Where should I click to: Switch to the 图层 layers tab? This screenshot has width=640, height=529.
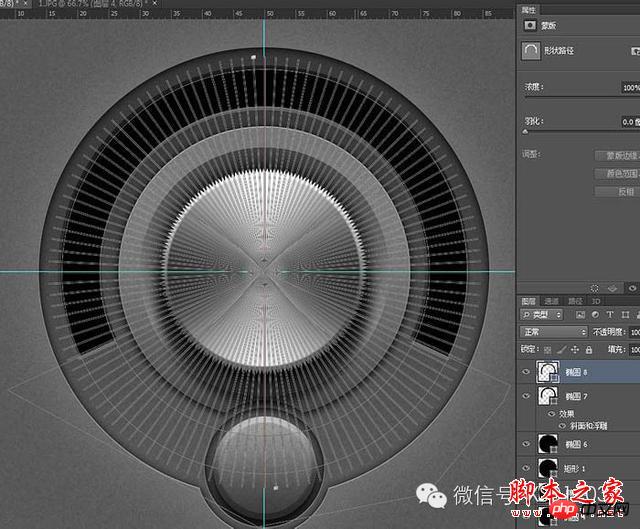coord(528,301)
